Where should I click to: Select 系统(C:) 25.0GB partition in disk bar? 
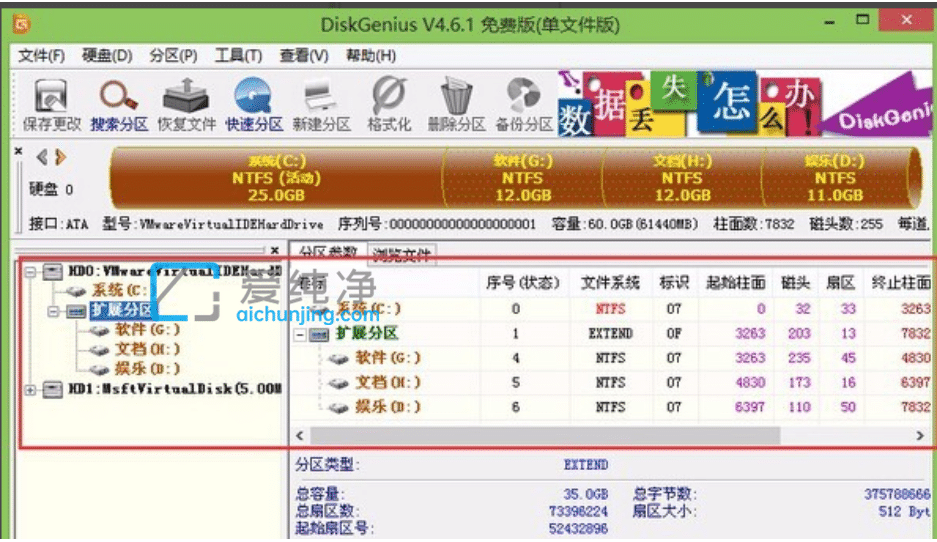(276, 178)
